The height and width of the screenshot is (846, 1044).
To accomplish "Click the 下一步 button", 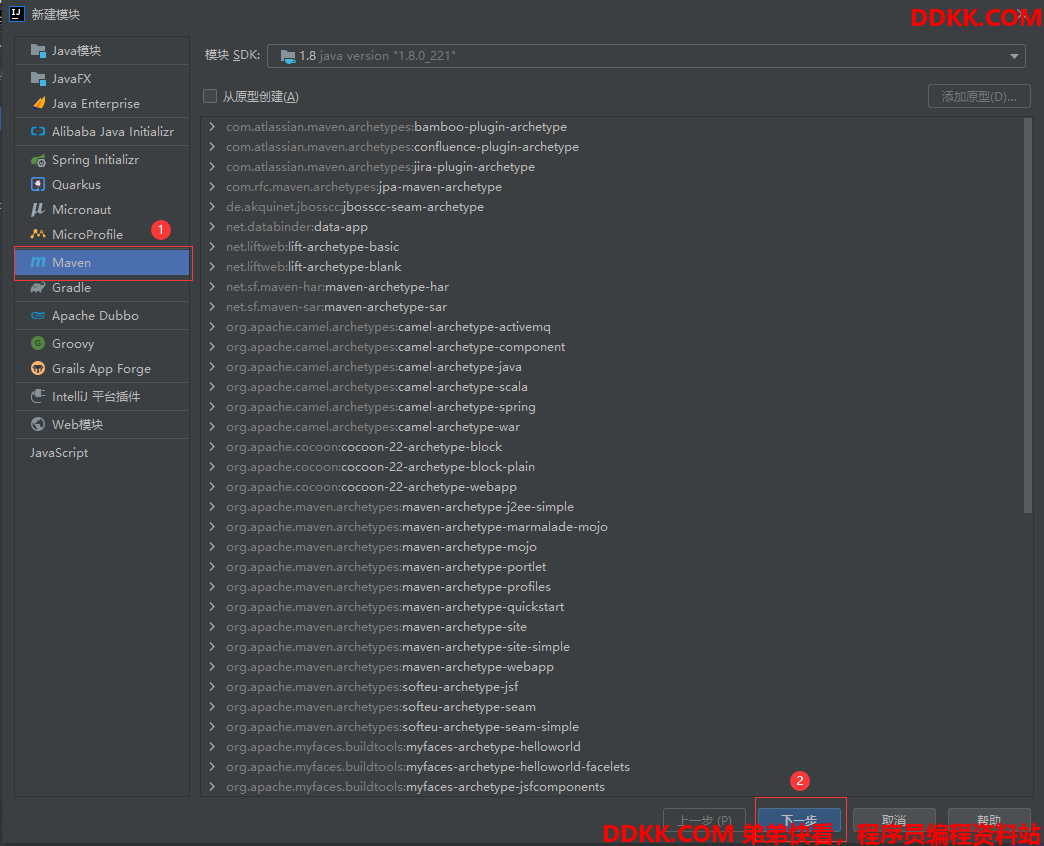I will pos(799,820).
